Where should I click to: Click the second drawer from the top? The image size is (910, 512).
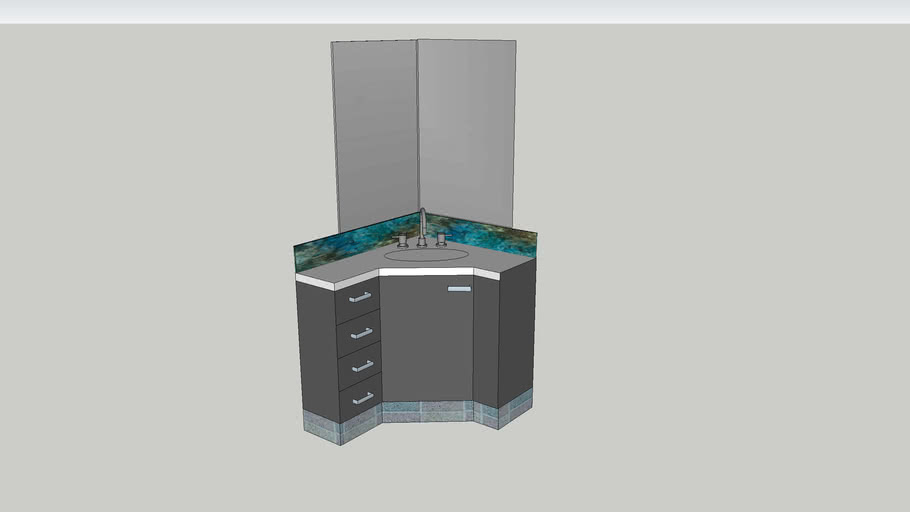tap(359, 335)
